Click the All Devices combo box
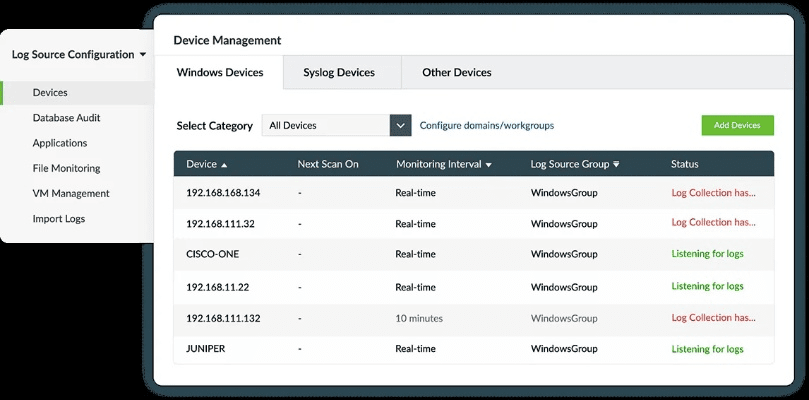809x400 pixels. [x=326, y=125]
